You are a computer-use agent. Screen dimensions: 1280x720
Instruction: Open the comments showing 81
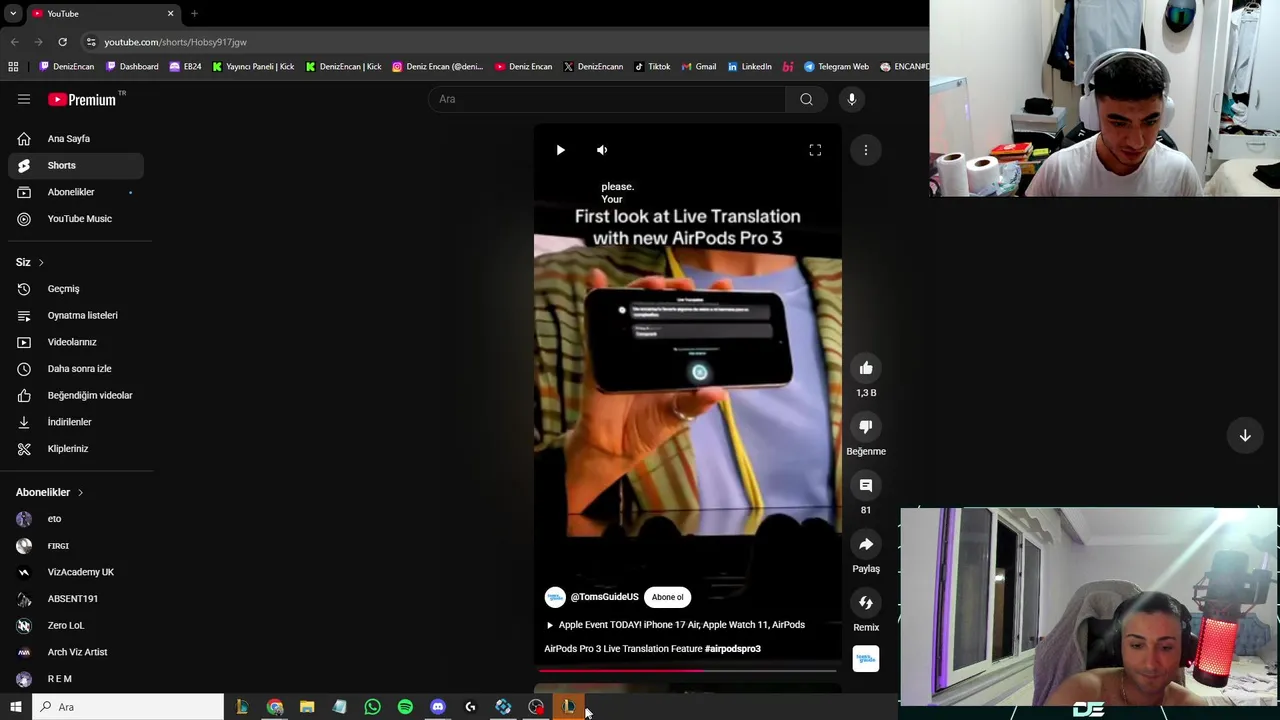tap(866, 486)
